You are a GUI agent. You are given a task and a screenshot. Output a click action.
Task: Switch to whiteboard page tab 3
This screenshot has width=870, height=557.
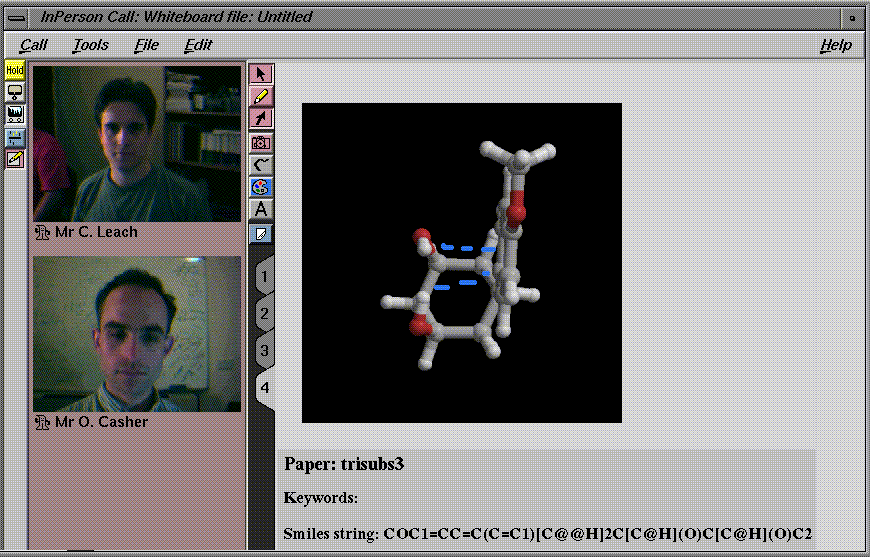tap(264, 351)
